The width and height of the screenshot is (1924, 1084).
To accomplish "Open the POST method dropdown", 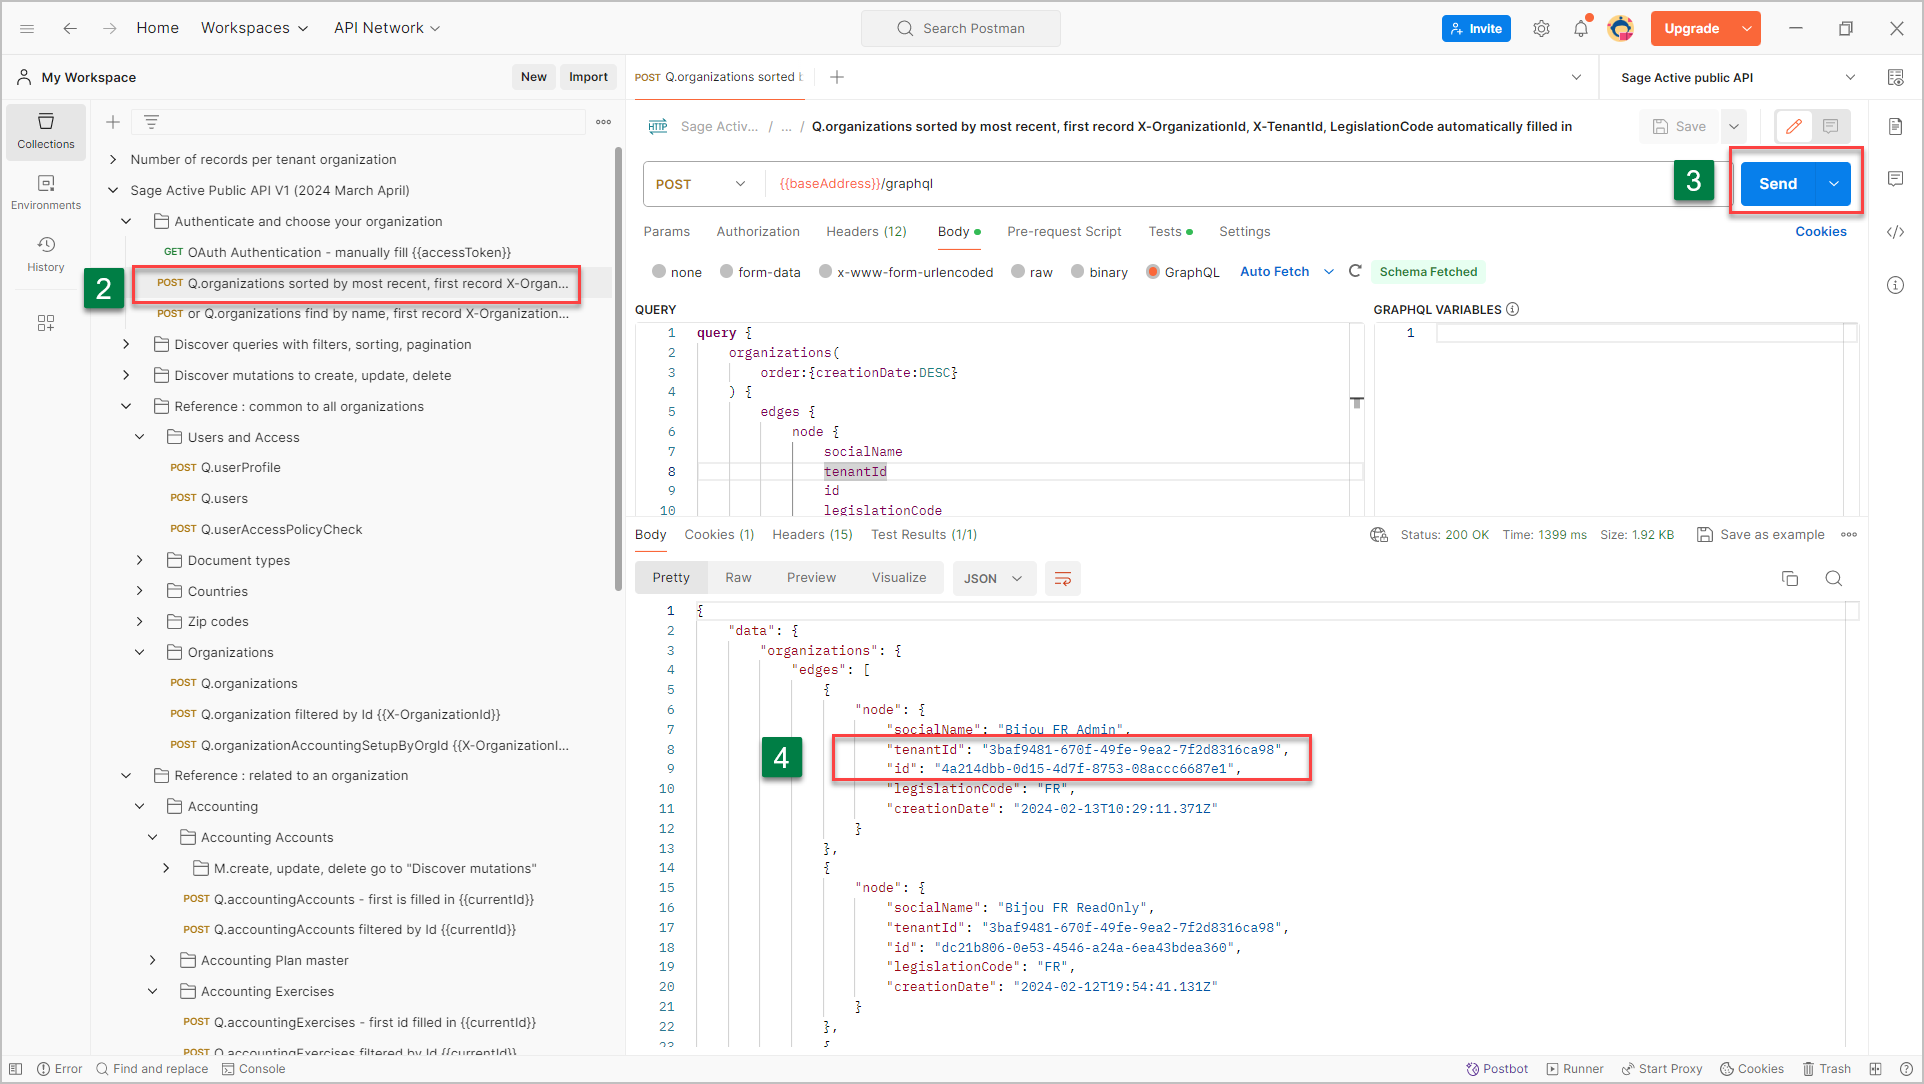I will (x=701, y=184).
